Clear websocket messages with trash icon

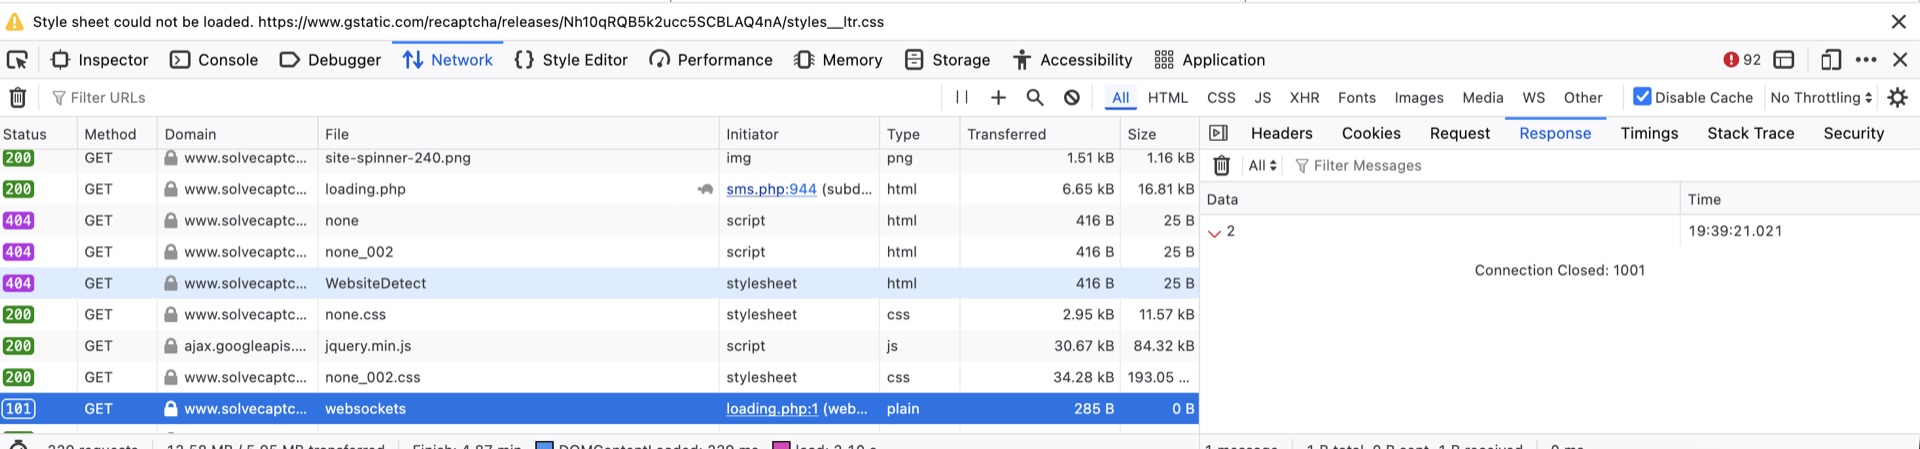coord(1221,166)
